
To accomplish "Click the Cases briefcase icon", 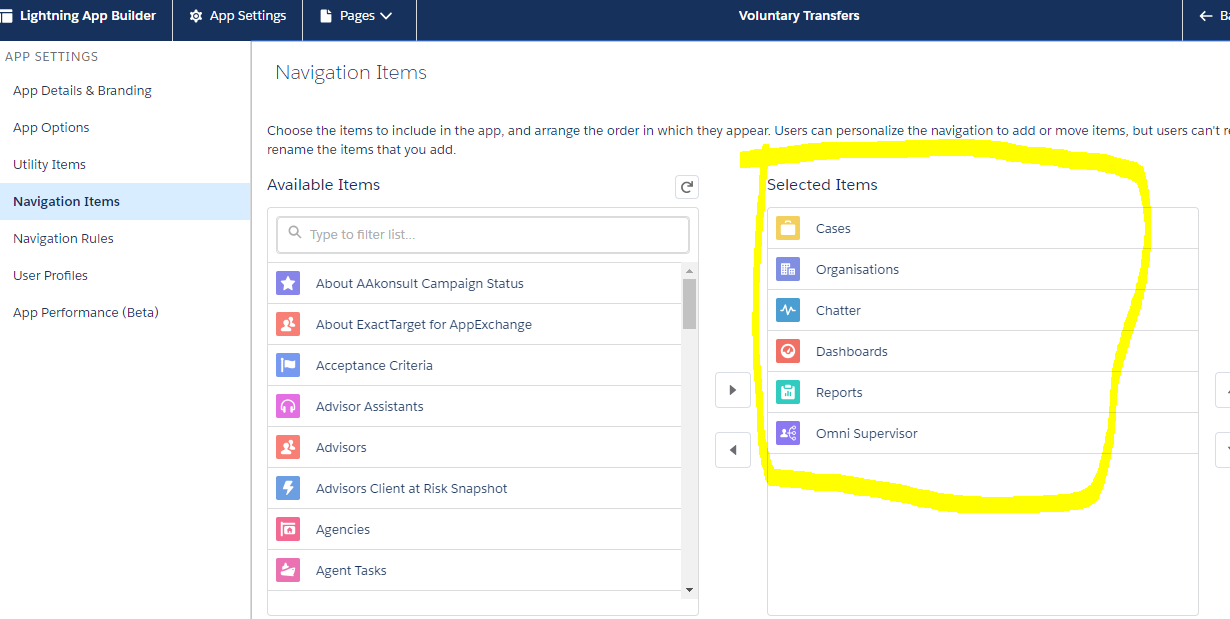I will coord(788,228).
